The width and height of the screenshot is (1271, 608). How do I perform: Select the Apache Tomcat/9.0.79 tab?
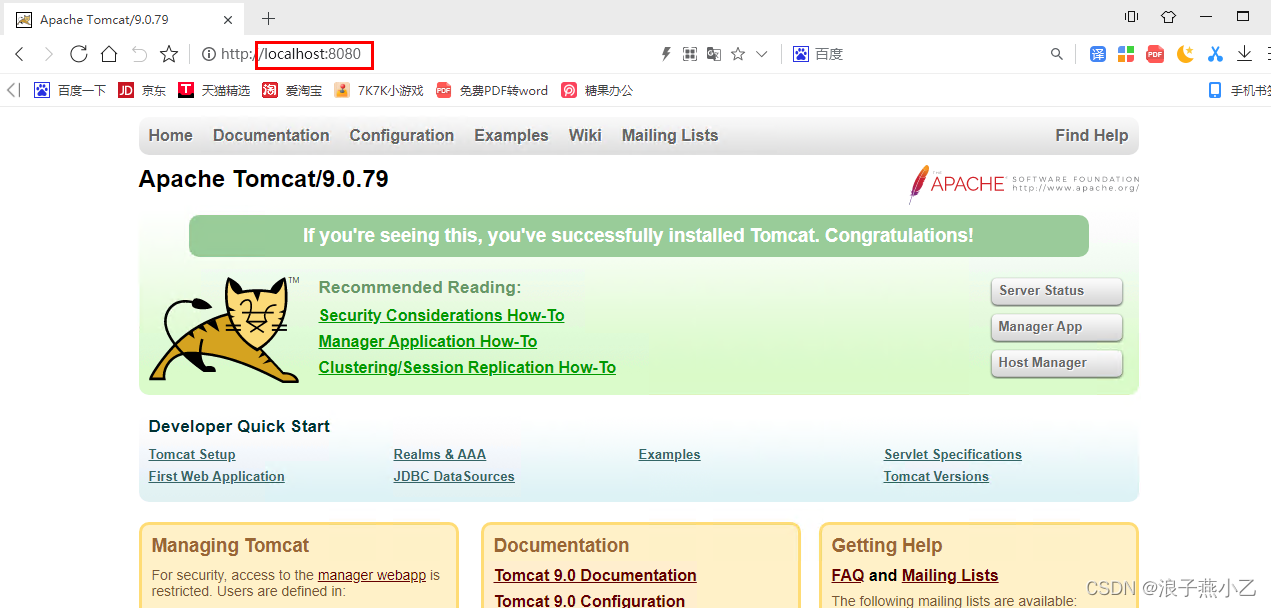[x=125, y=19]
